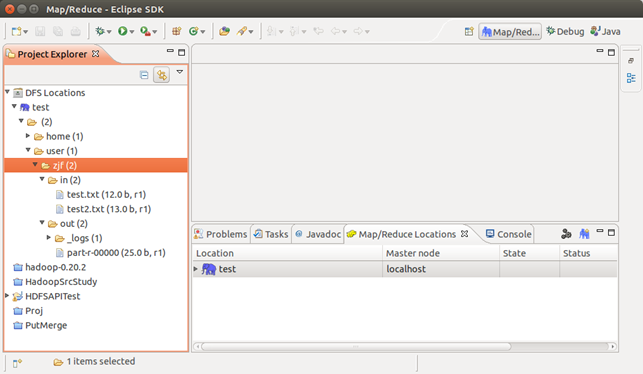Screen dimensions: 643x374
Task: Click the New wizard toolbar icon
Action: [x=17, y=32]
